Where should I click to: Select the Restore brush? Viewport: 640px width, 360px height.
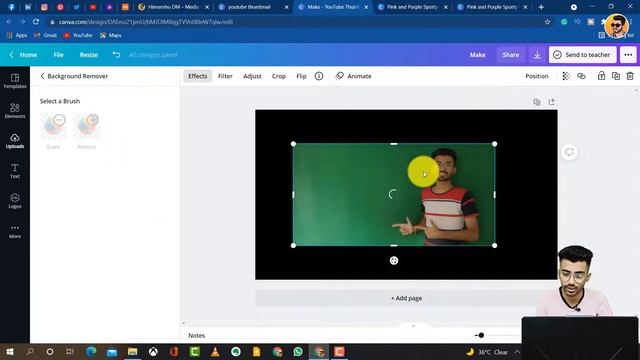87,131
